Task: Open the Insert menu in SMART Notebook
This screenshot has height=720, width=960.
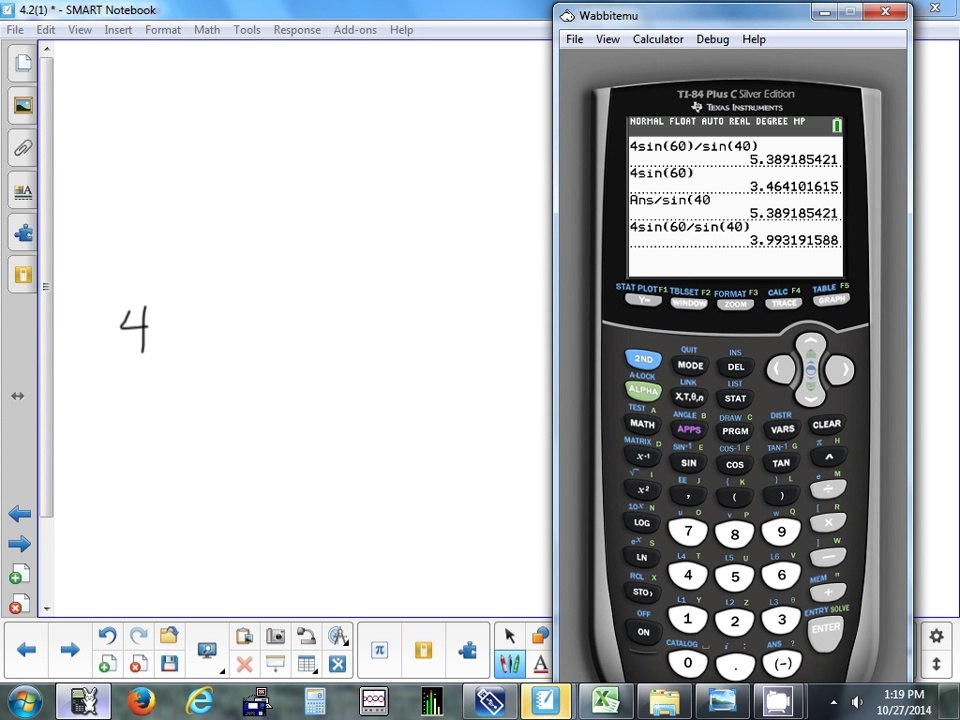Action: click(x=118, y=29)
